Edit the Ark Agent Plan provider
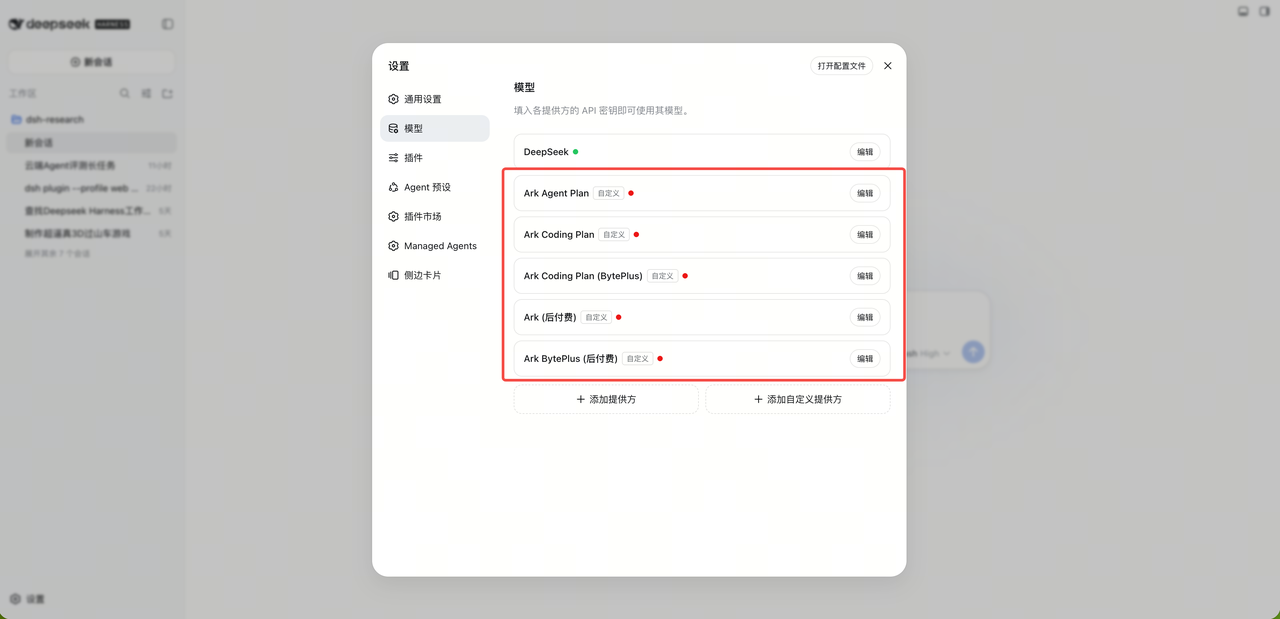Viewport: 1280px width, 619px height. tap(865, 193)
